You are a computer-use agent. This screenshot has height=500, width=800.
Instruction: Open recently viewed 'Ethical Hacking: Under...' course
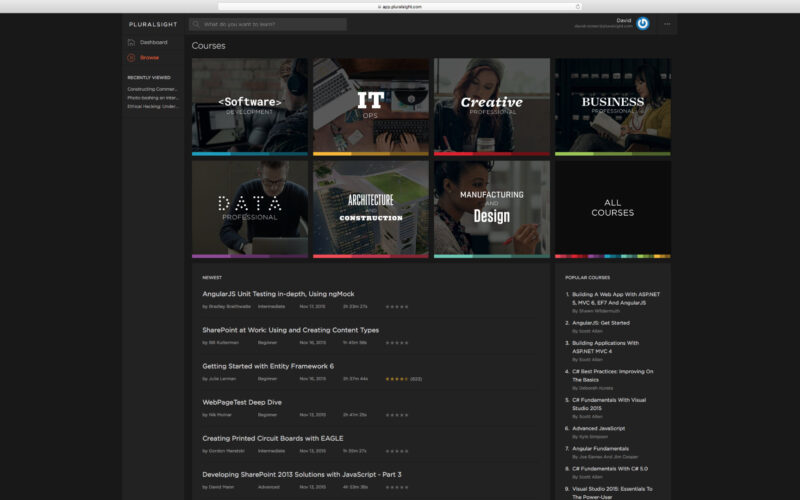point(153,106)
